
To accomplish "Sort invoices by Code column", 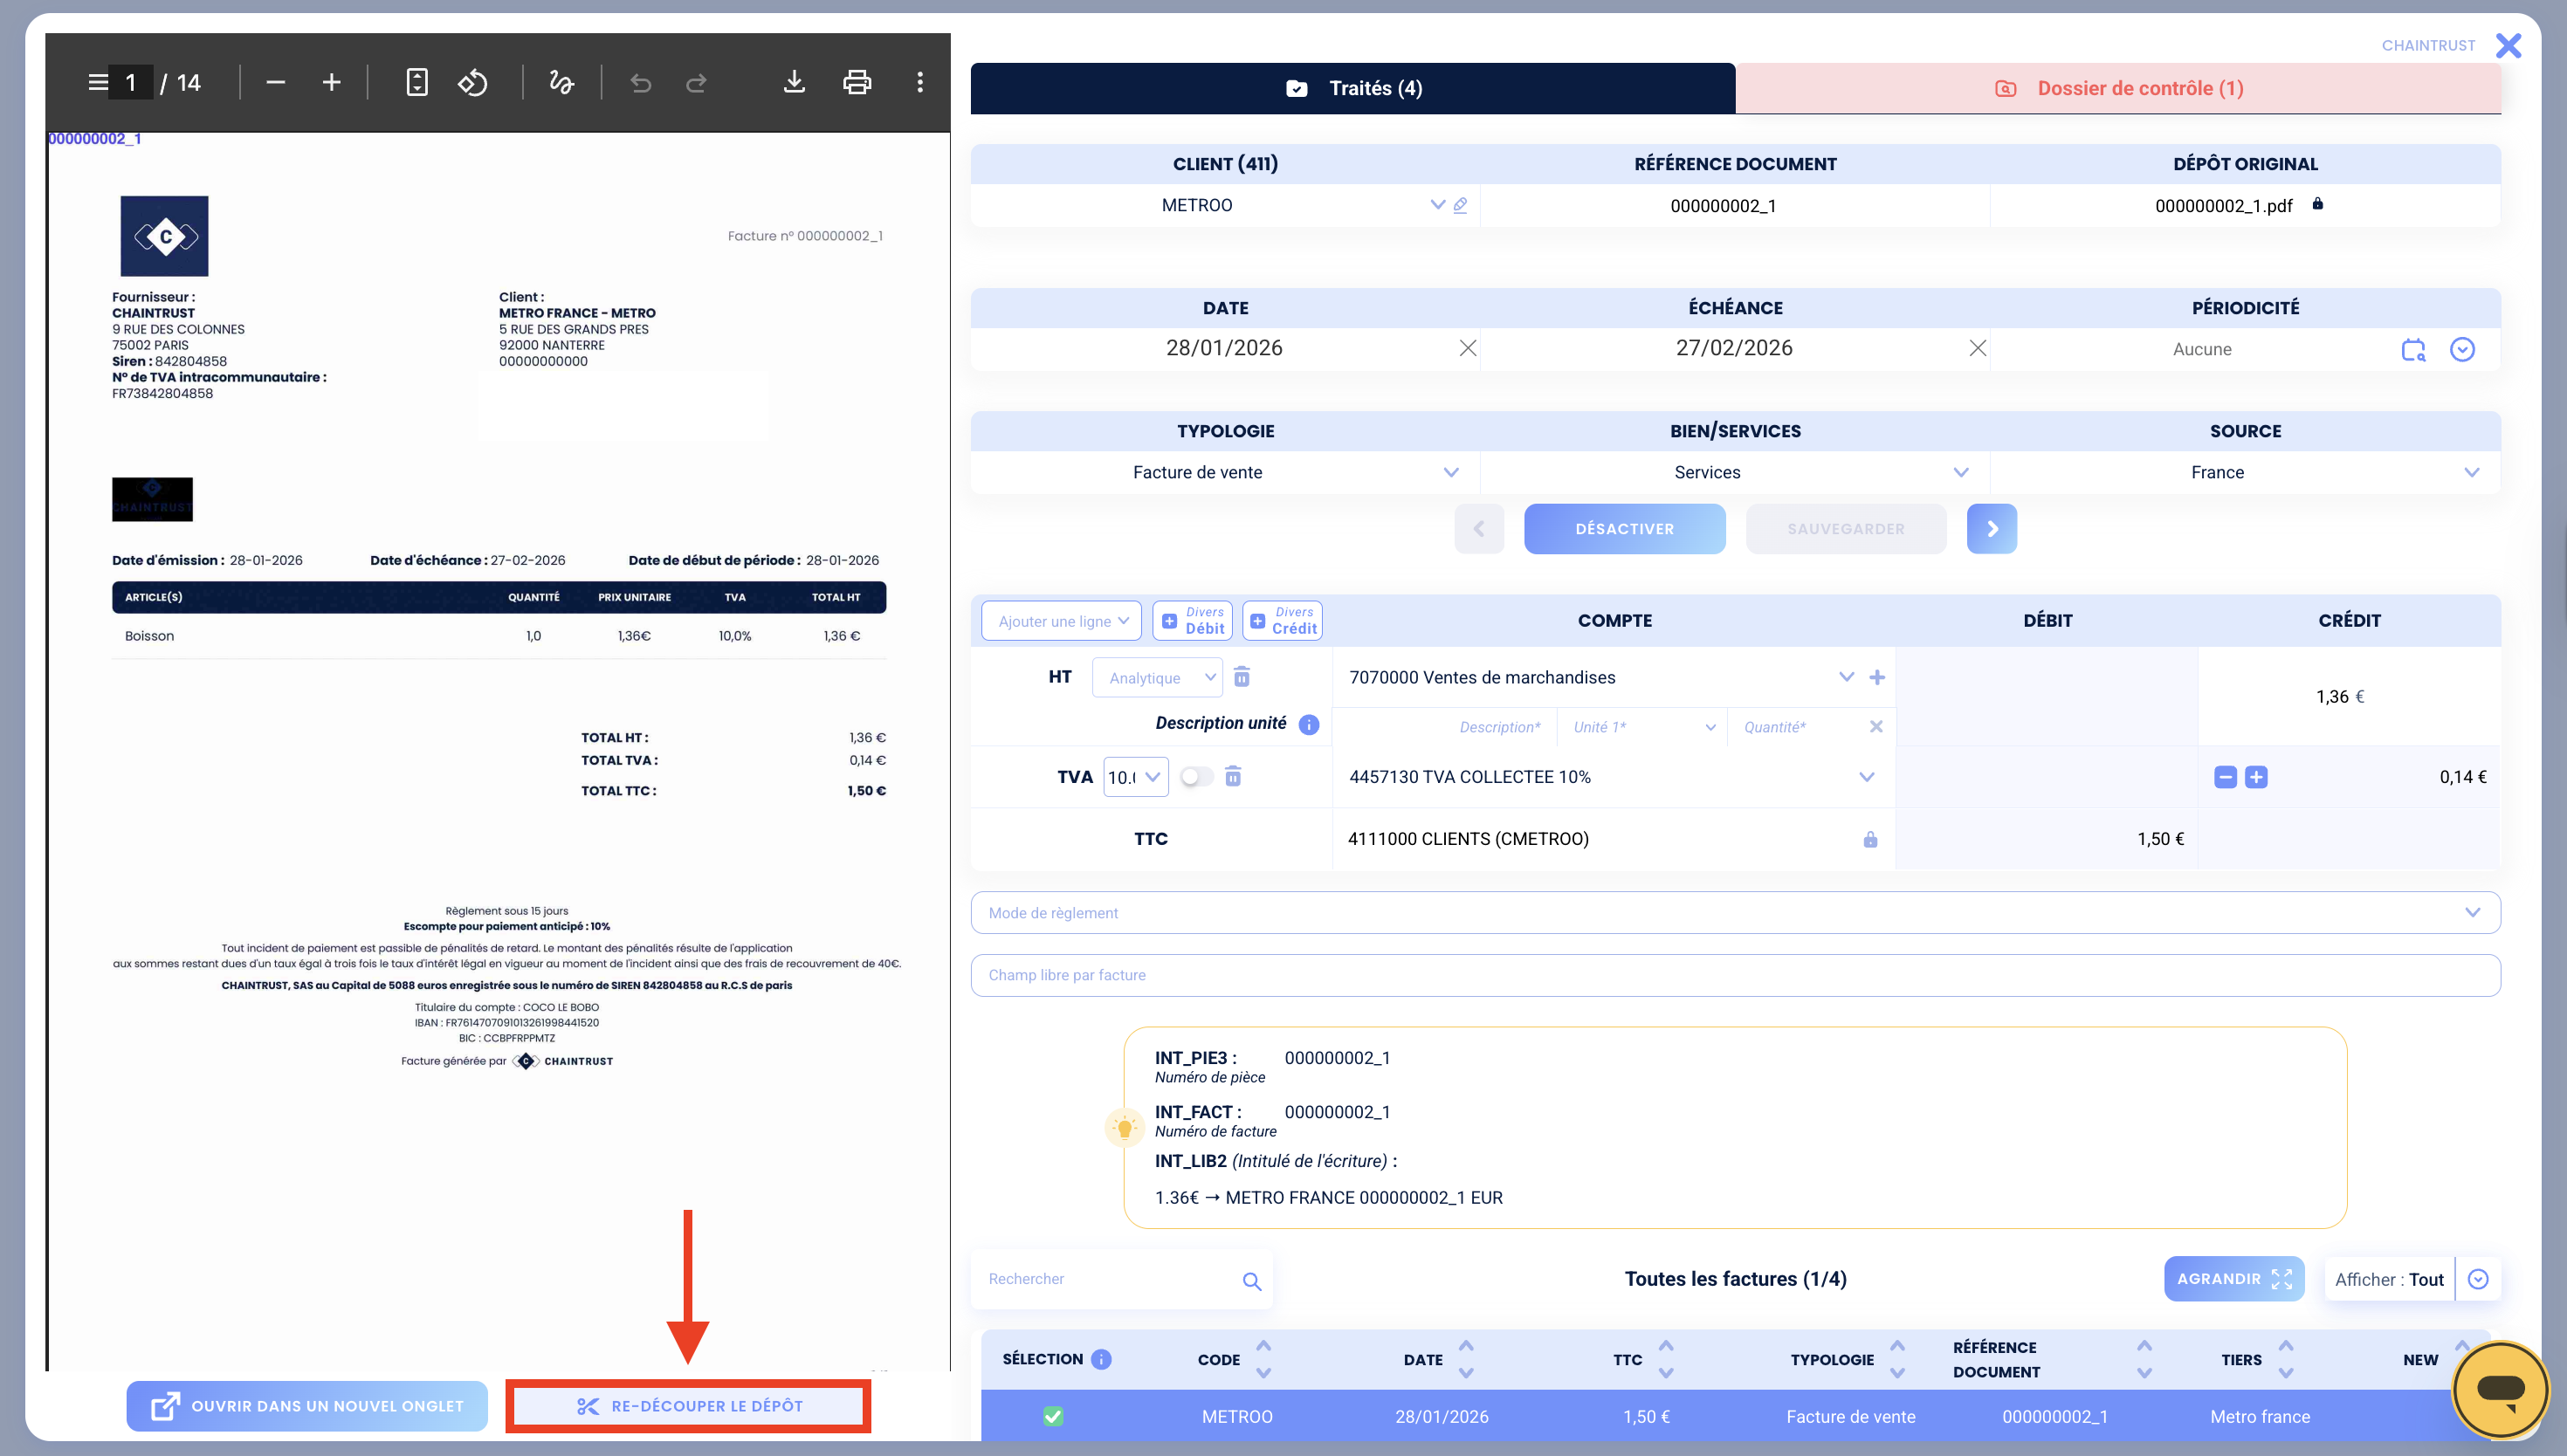I will (1263, 1359).
